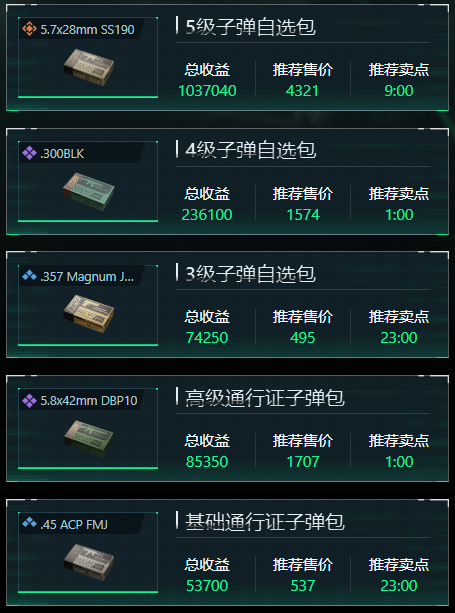The width and height of the screenshot is (455, 613).
Task: Open the 3级子弹自选包 title
Action: point(251,274)
